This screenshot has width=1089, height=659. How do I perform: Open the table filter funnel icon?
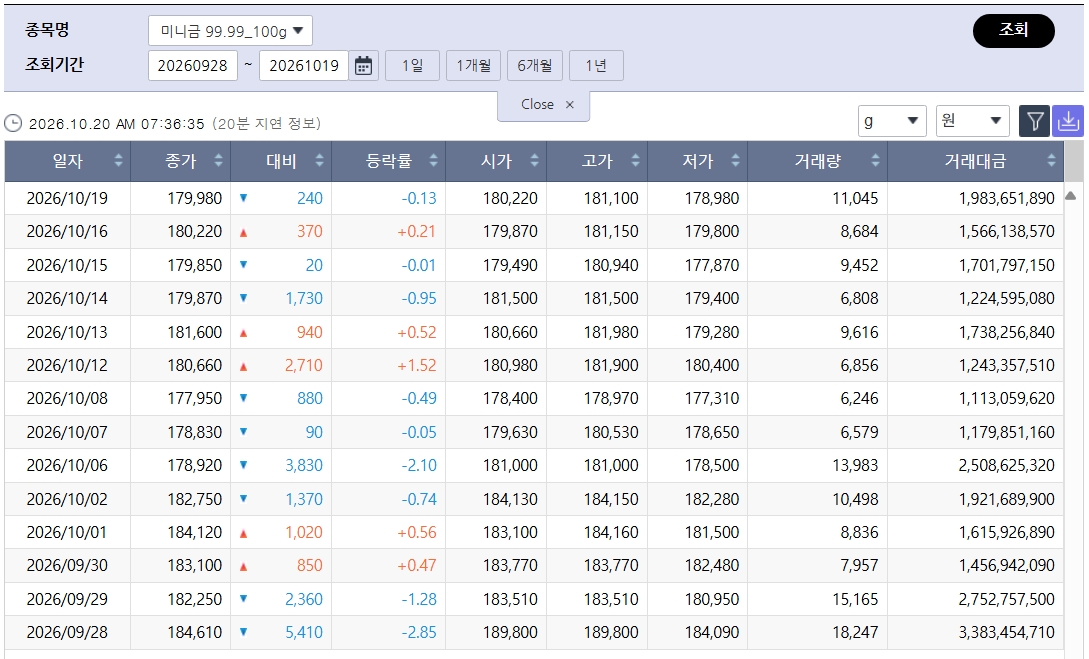coord(1034,122)
